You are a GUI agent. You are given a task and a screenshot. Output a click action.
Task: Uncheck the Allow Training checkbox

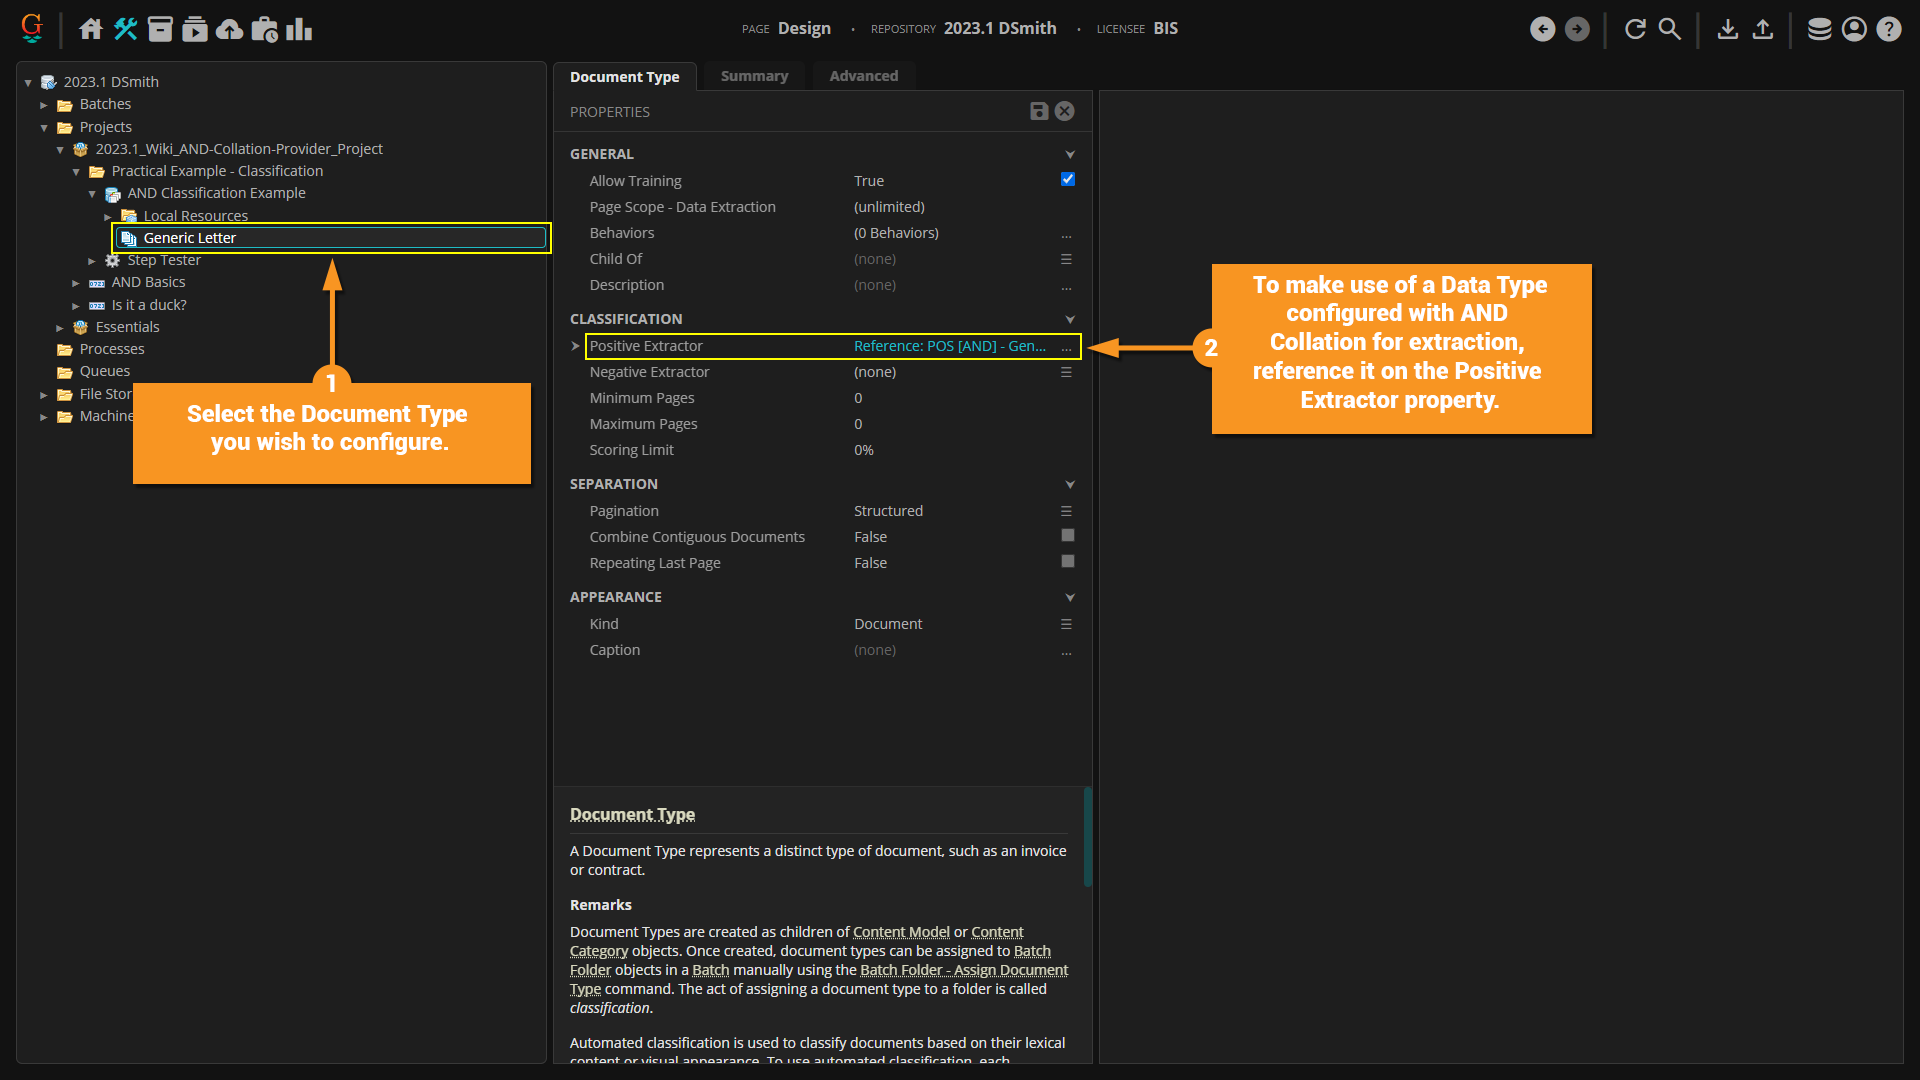[x=1067, y=179]
